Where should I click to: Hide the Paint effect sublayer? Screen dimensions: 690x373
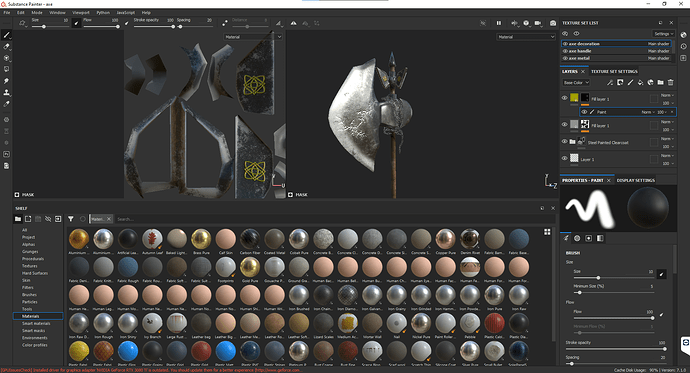tap(584, 112)
